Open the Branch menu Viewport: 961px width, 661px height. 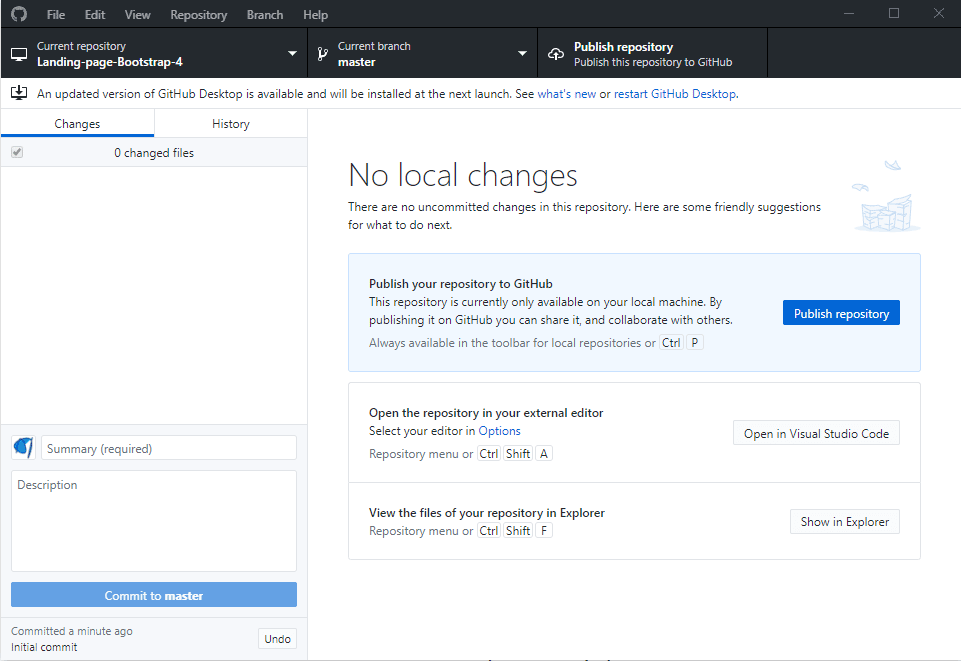pyautogui.click(x=265, y=15)
